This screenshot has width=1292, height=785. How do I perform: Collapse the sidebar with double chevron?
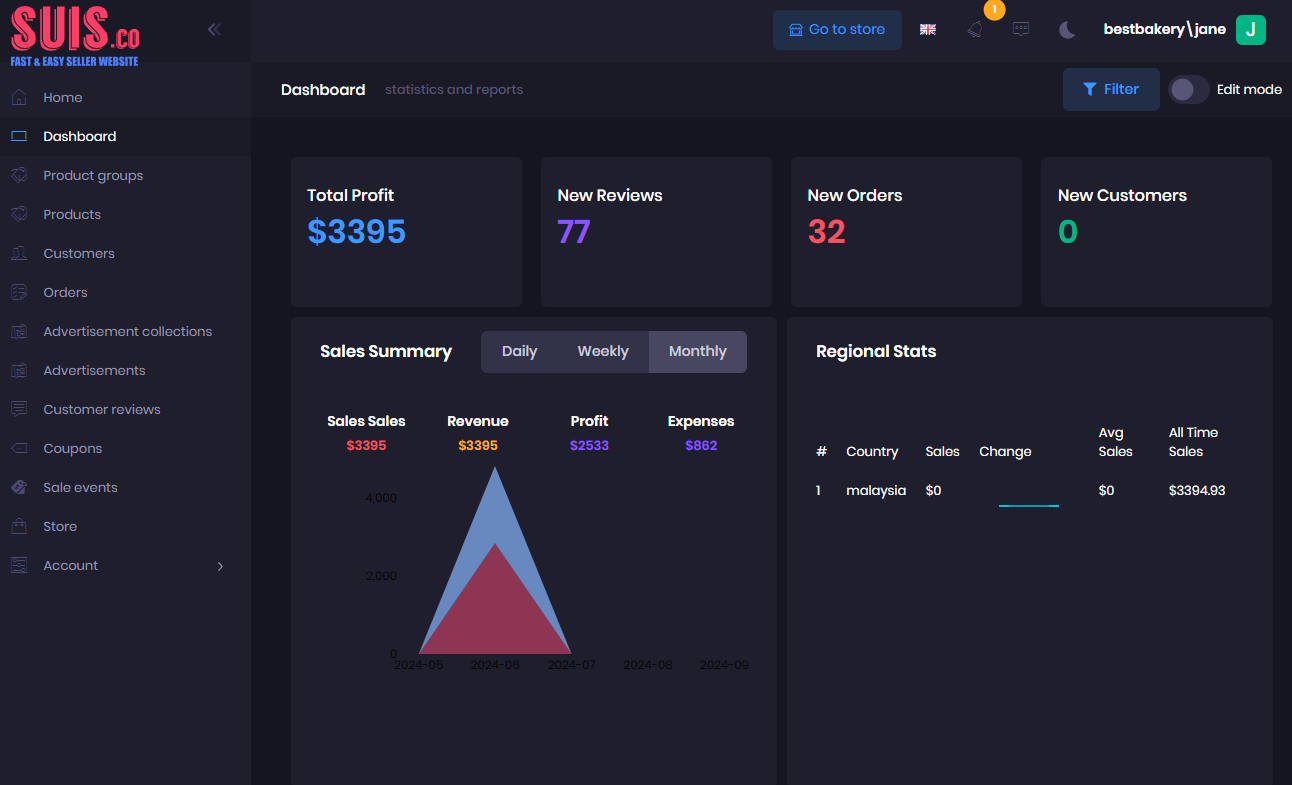pyautogui.click(x=214, y=30)
